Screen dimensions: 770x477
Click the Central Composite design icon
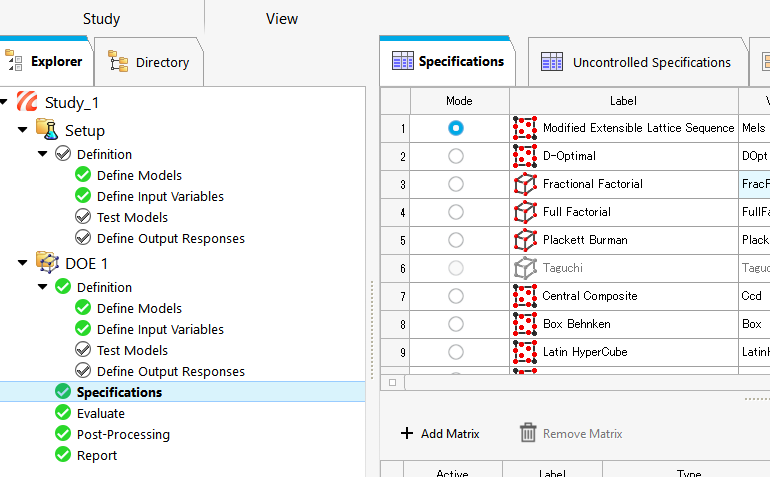coord(524,296)
